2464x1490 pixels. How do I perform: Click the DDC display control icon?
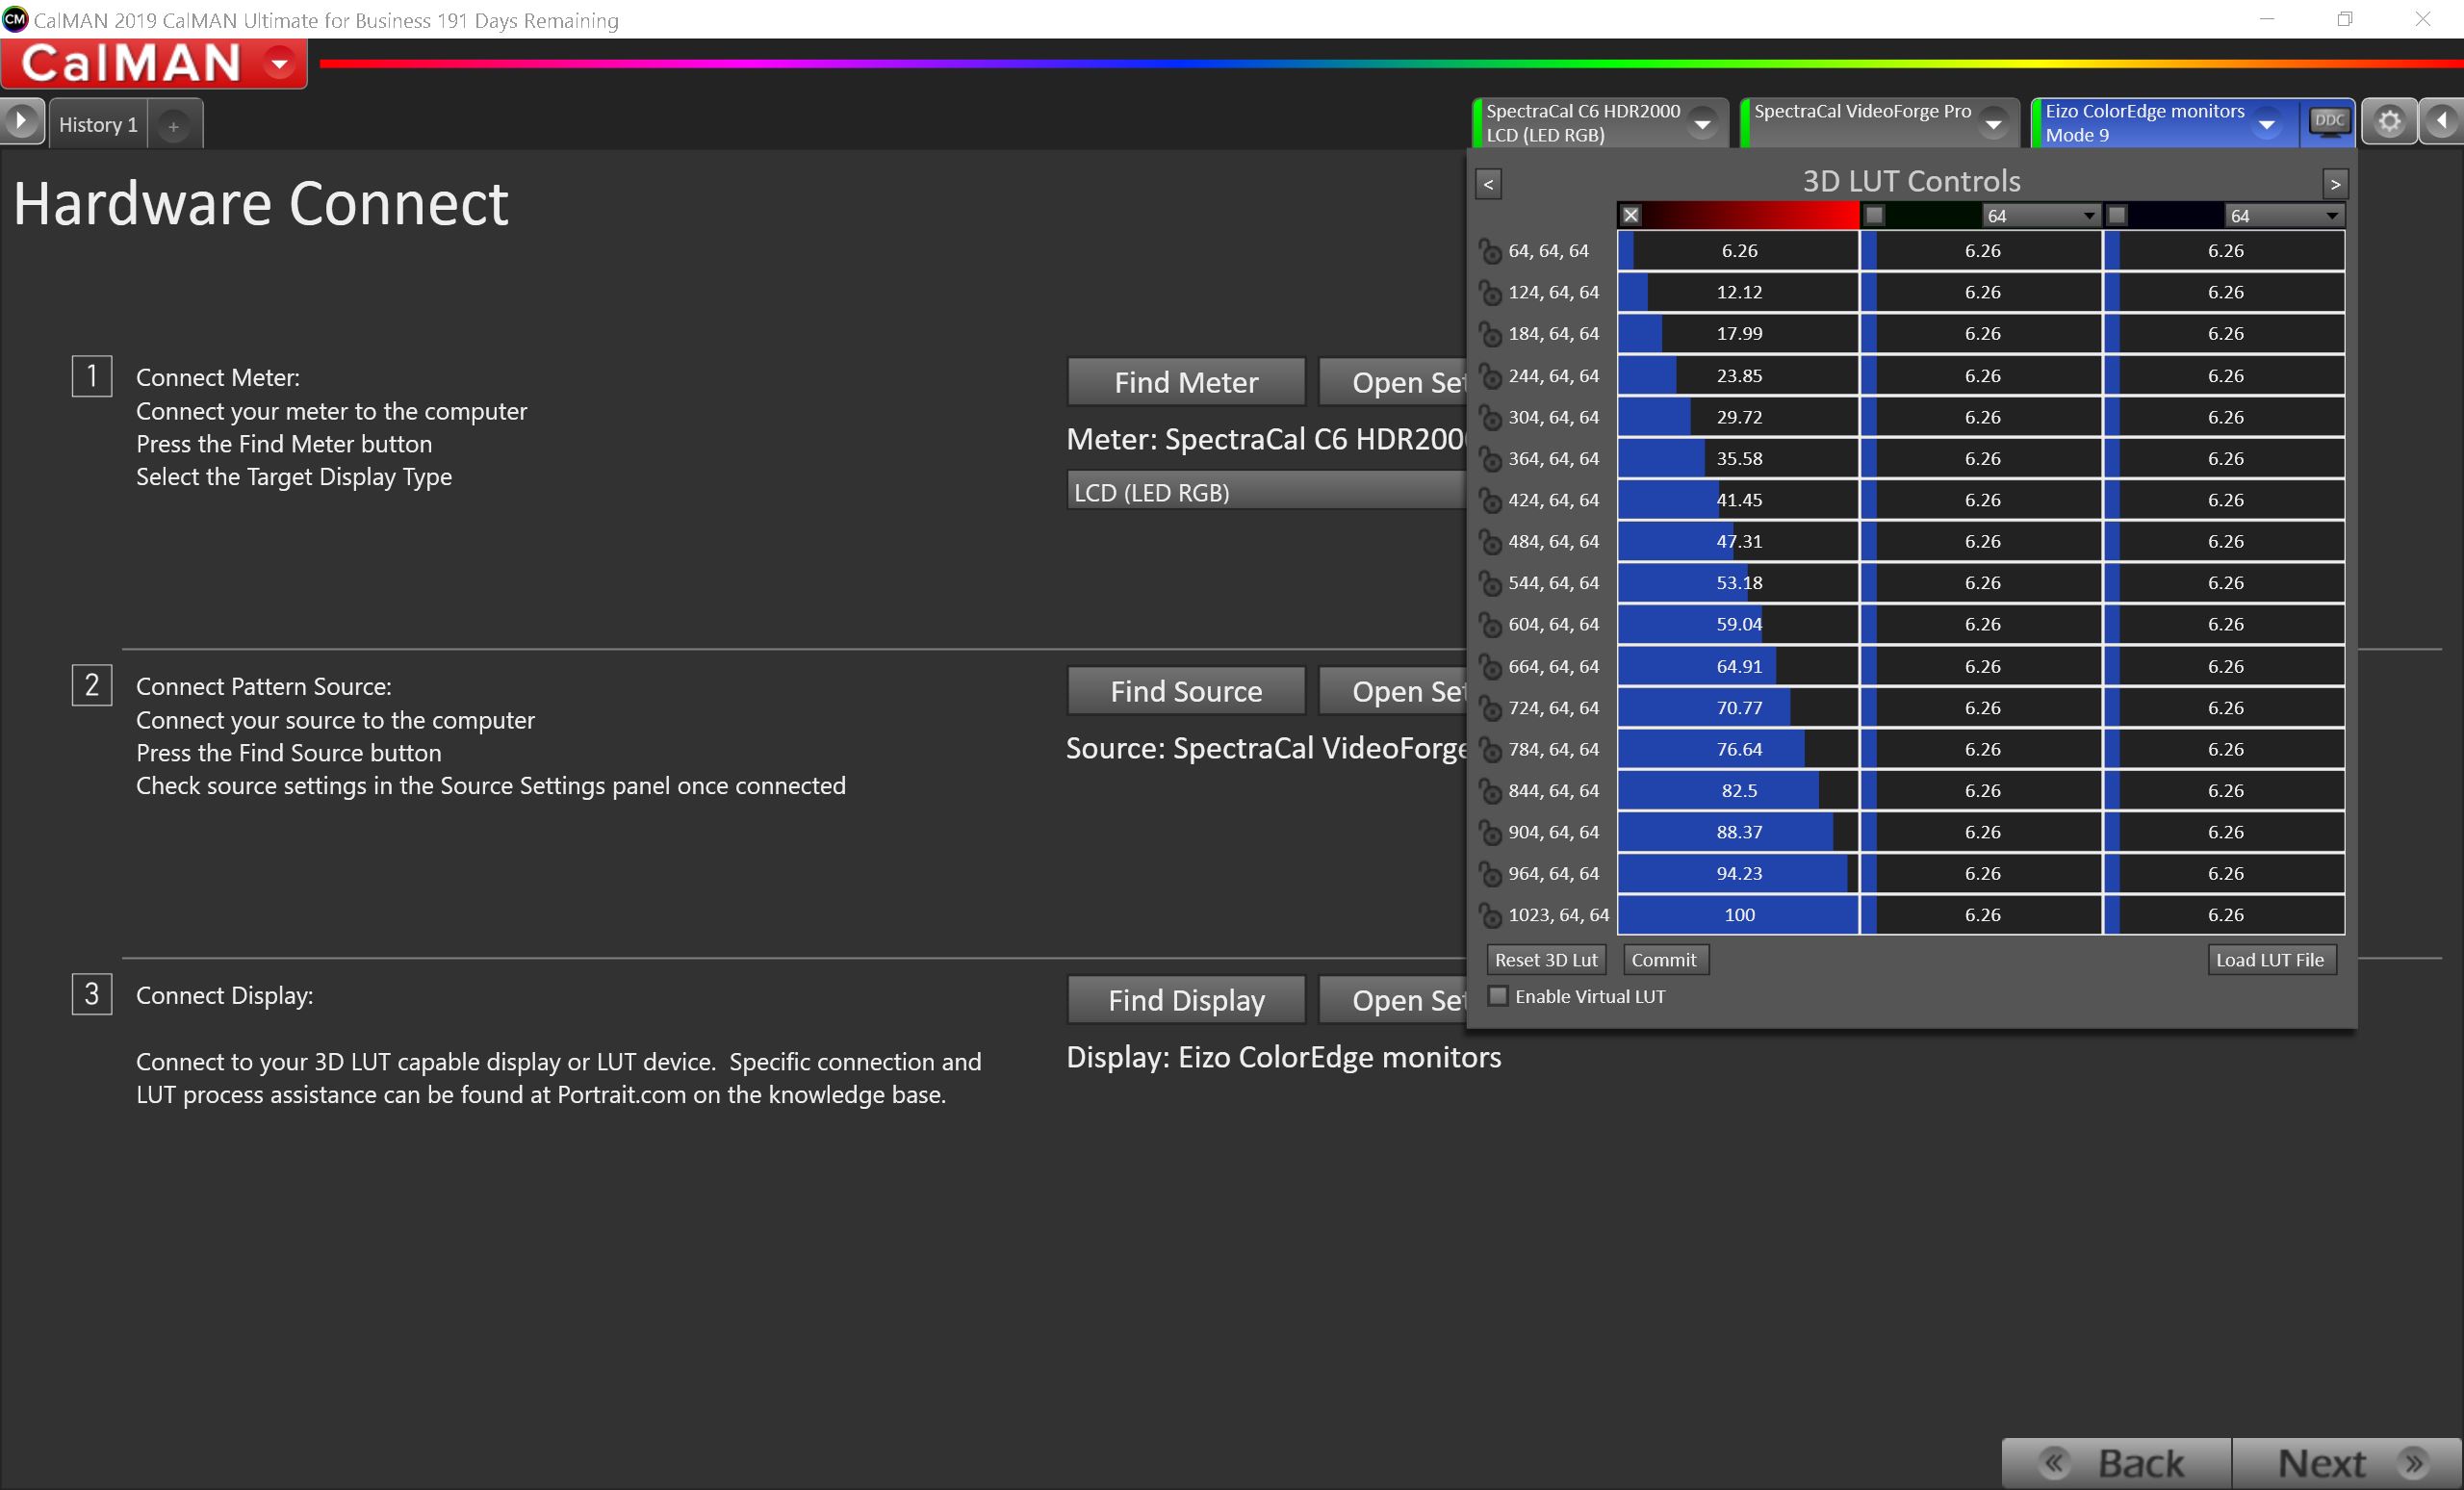click(2329, 122)
